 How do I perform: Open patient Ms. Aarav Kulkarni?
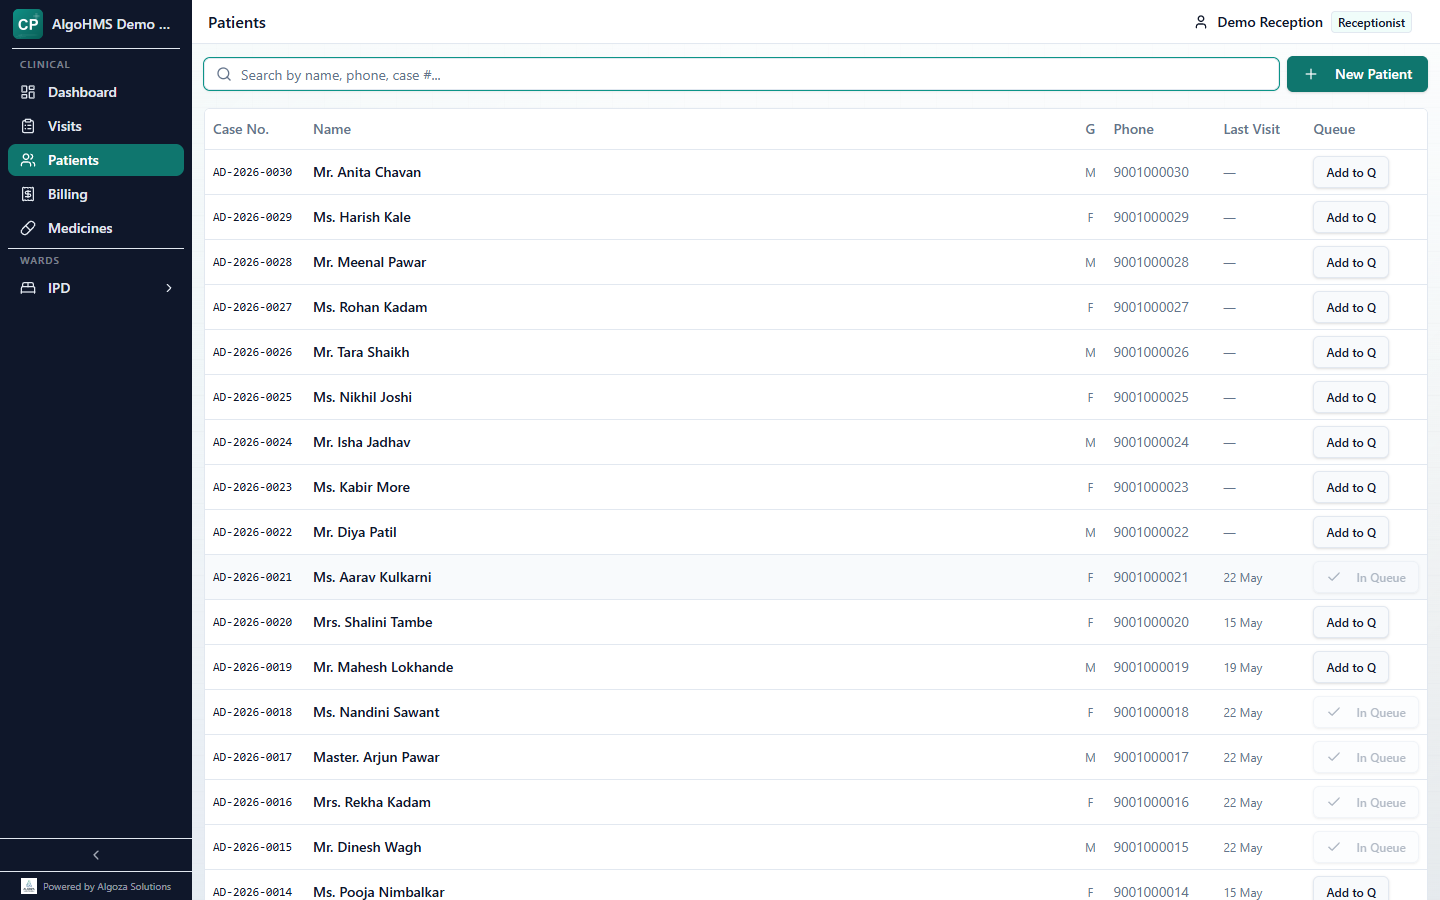point(372,577)
